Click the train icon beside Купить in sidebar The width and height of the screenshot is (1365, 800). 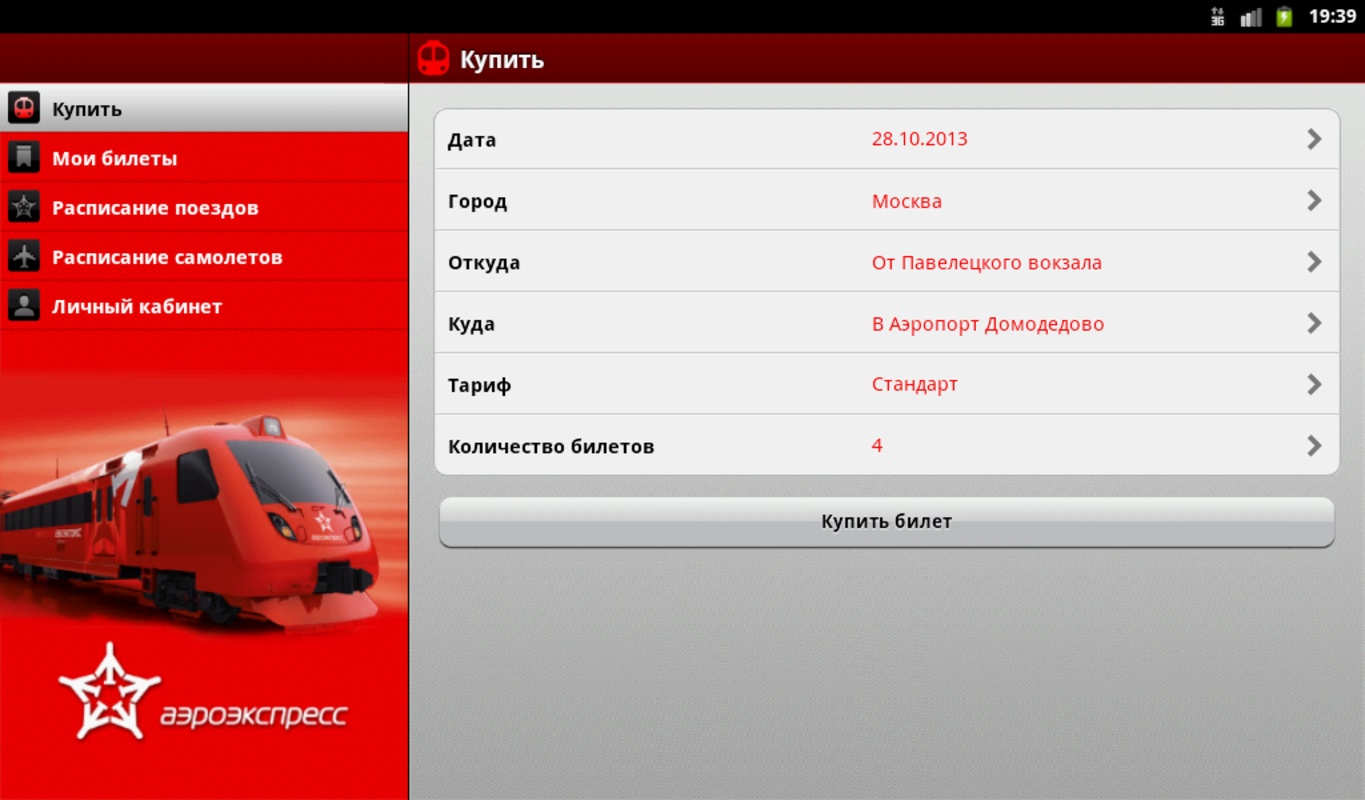click(x=24, y=108)
